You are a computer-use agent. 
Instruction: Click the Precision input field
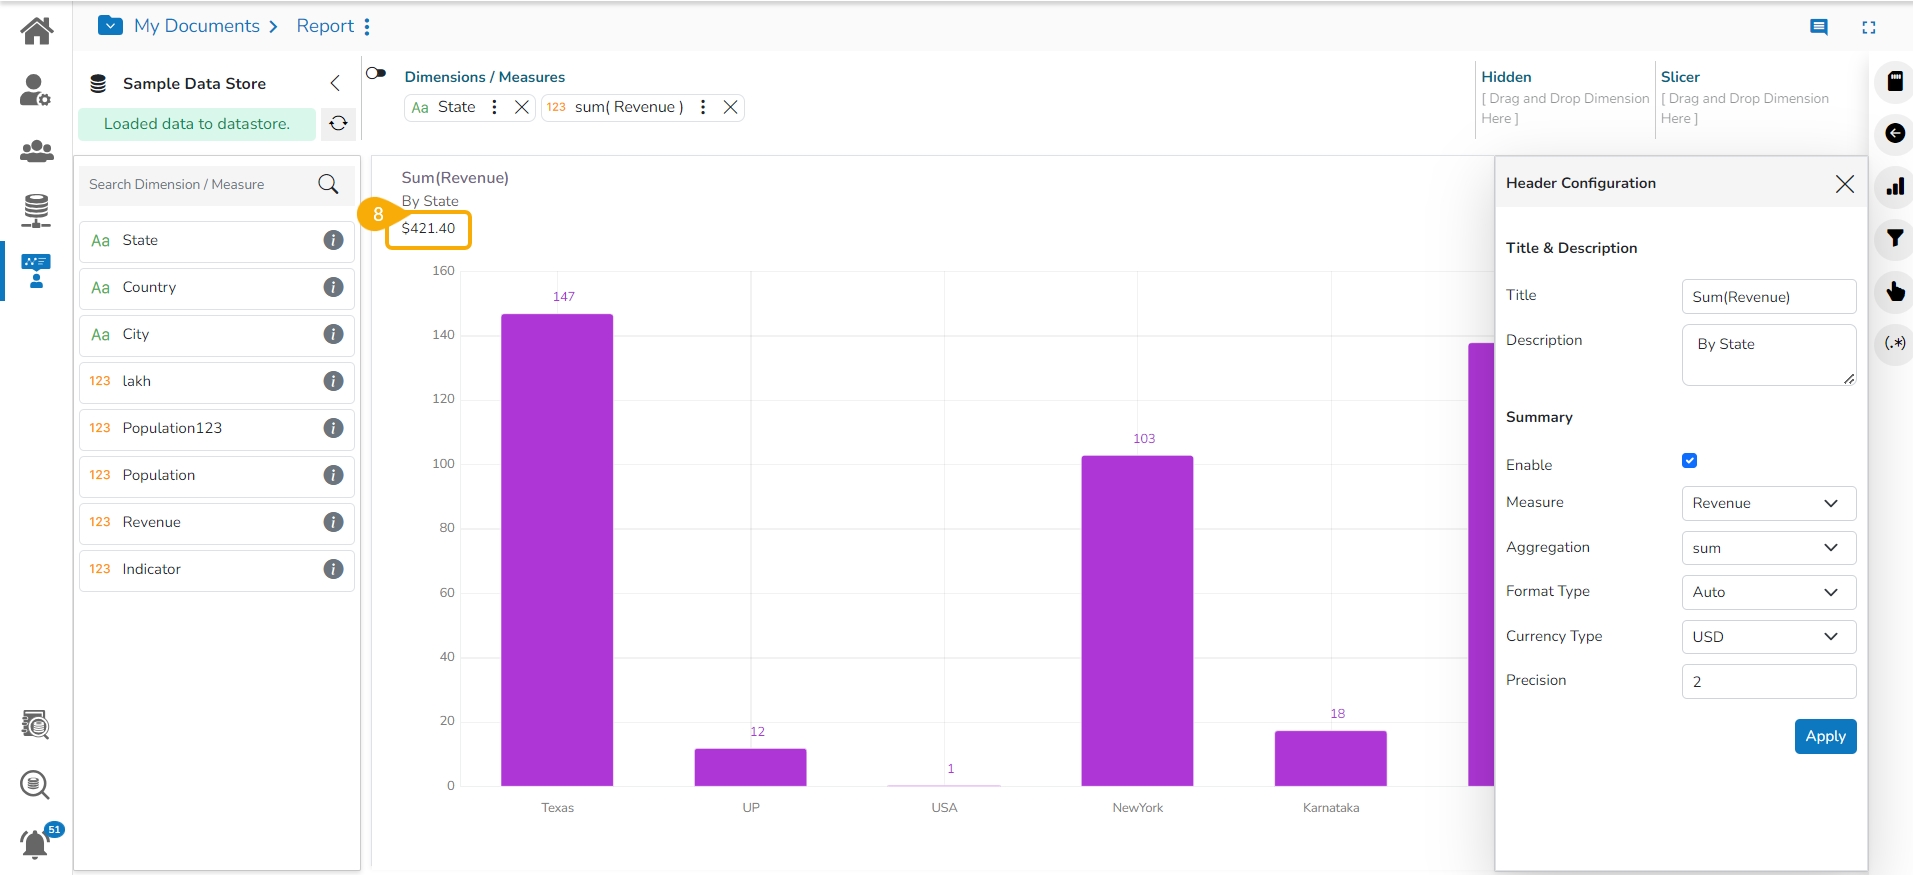(1768, 682)
